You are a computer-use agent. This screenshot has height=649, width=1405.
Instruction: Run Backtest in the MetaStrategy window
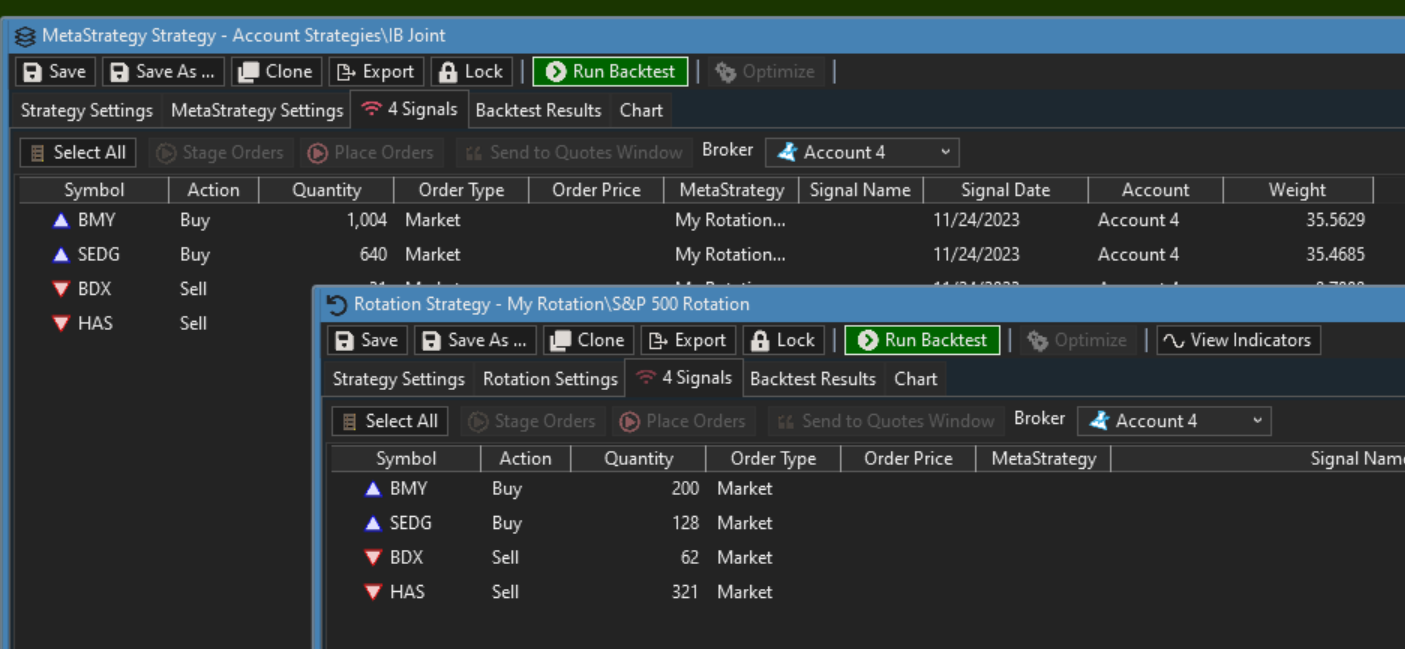click(610, 72)
